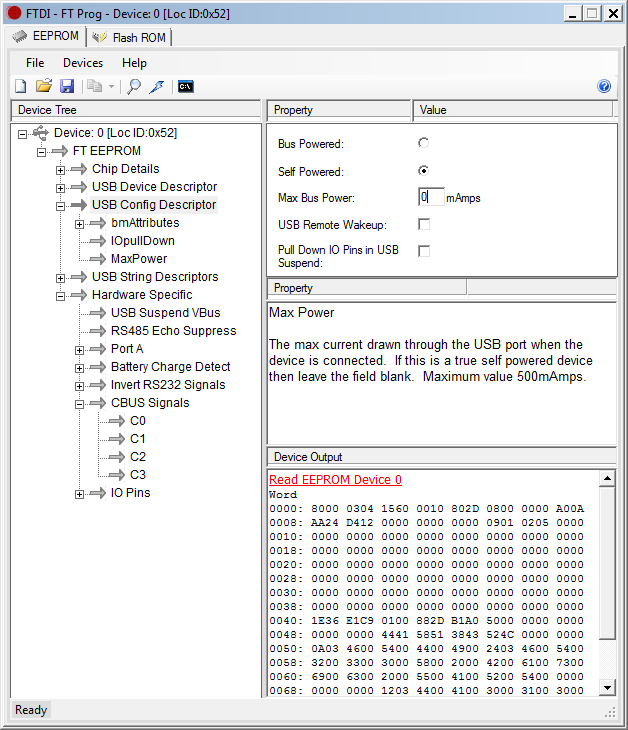Viewport: 628px width, 730px height.
Task: Click the Device Output scroll down arrow
Action: coord(607,687)
